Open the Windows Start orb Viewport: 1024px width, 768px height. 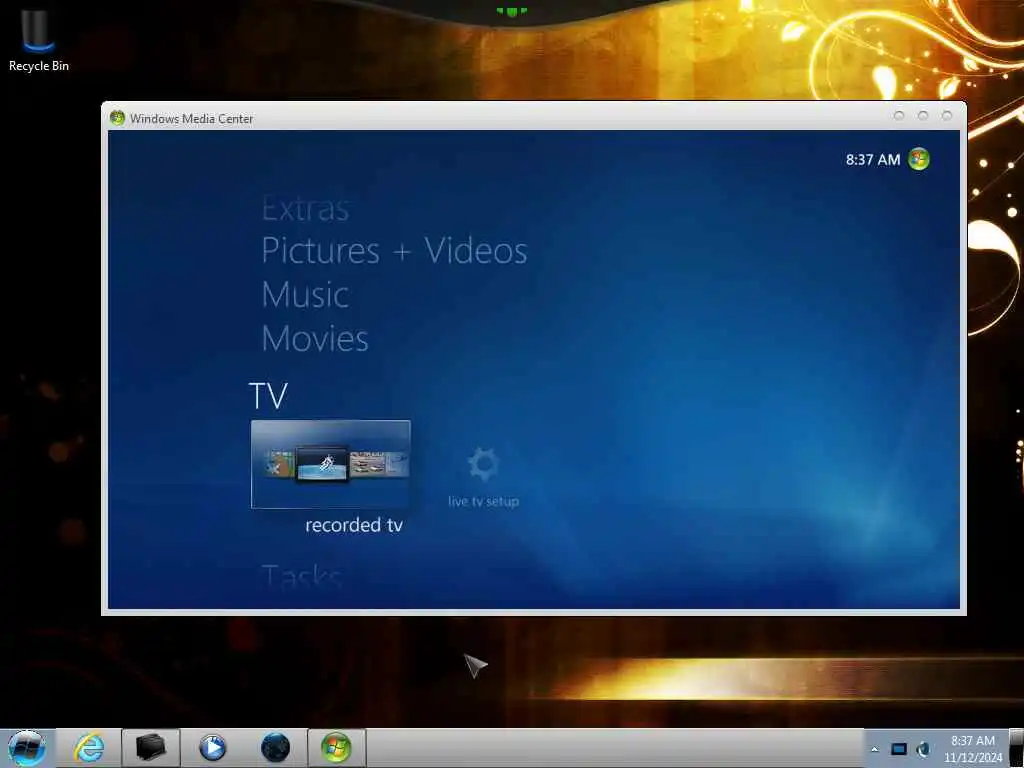(x=27, y=748)
